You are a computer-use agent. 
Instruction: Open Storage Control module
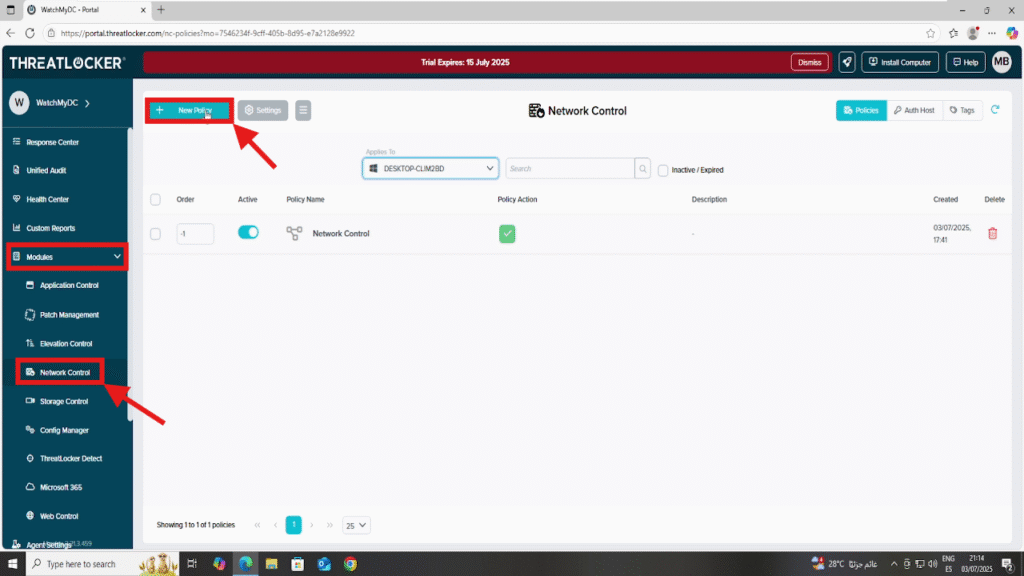(x=63, y=401)
